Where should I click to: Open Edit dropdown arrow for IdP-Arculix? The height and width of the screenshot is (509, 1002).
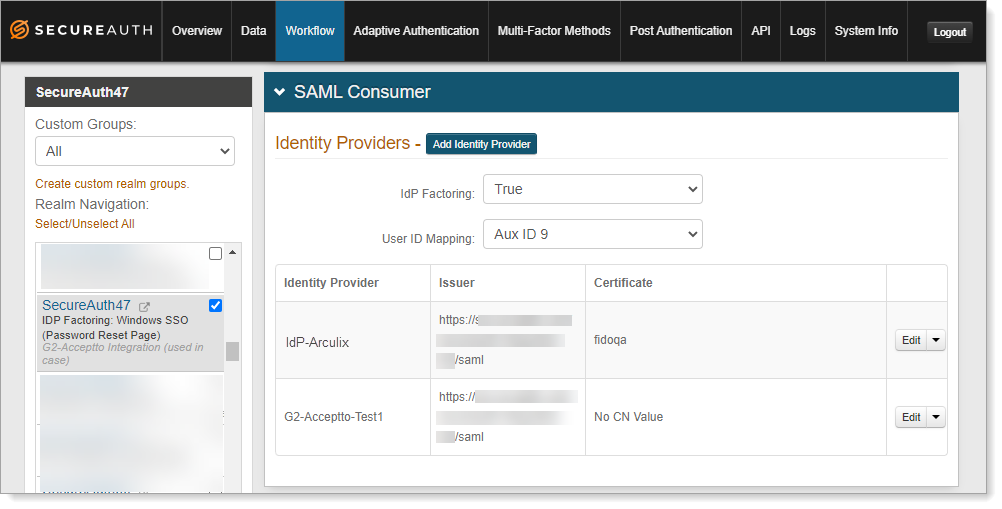coord(937,340)
